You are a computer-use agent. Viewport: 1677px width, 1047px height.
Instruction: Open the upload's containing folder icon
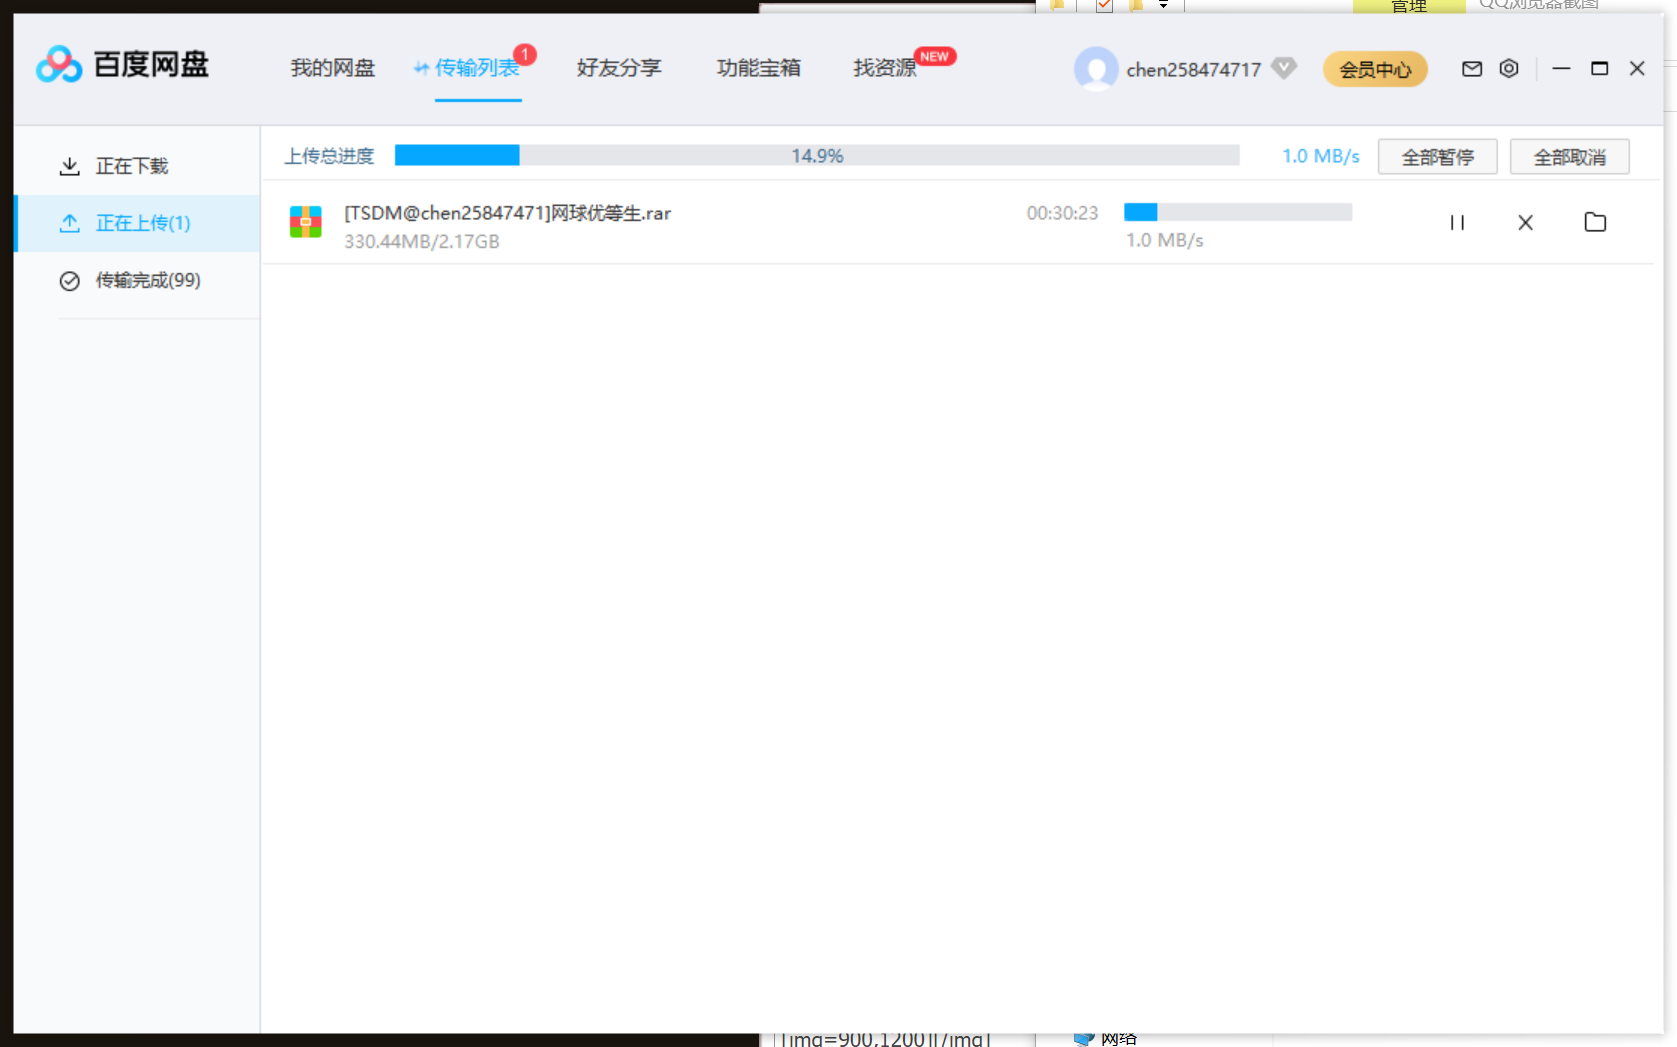pos(1595,222)
